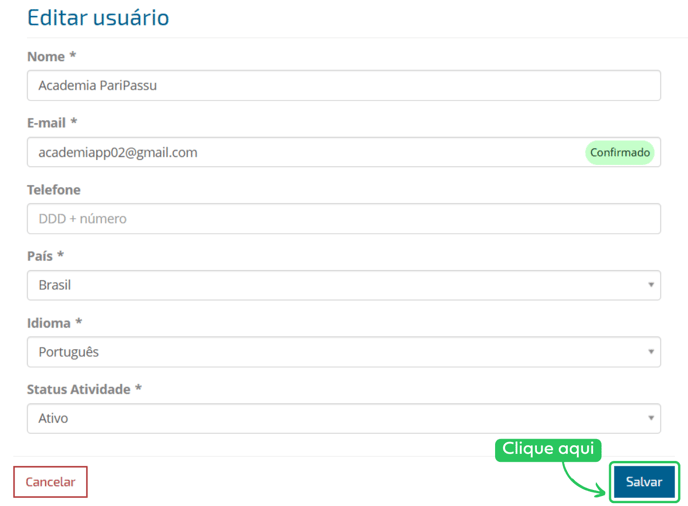Click the E-mail label
The width and height of the screenshot is (688, 506).
point(52,123)
